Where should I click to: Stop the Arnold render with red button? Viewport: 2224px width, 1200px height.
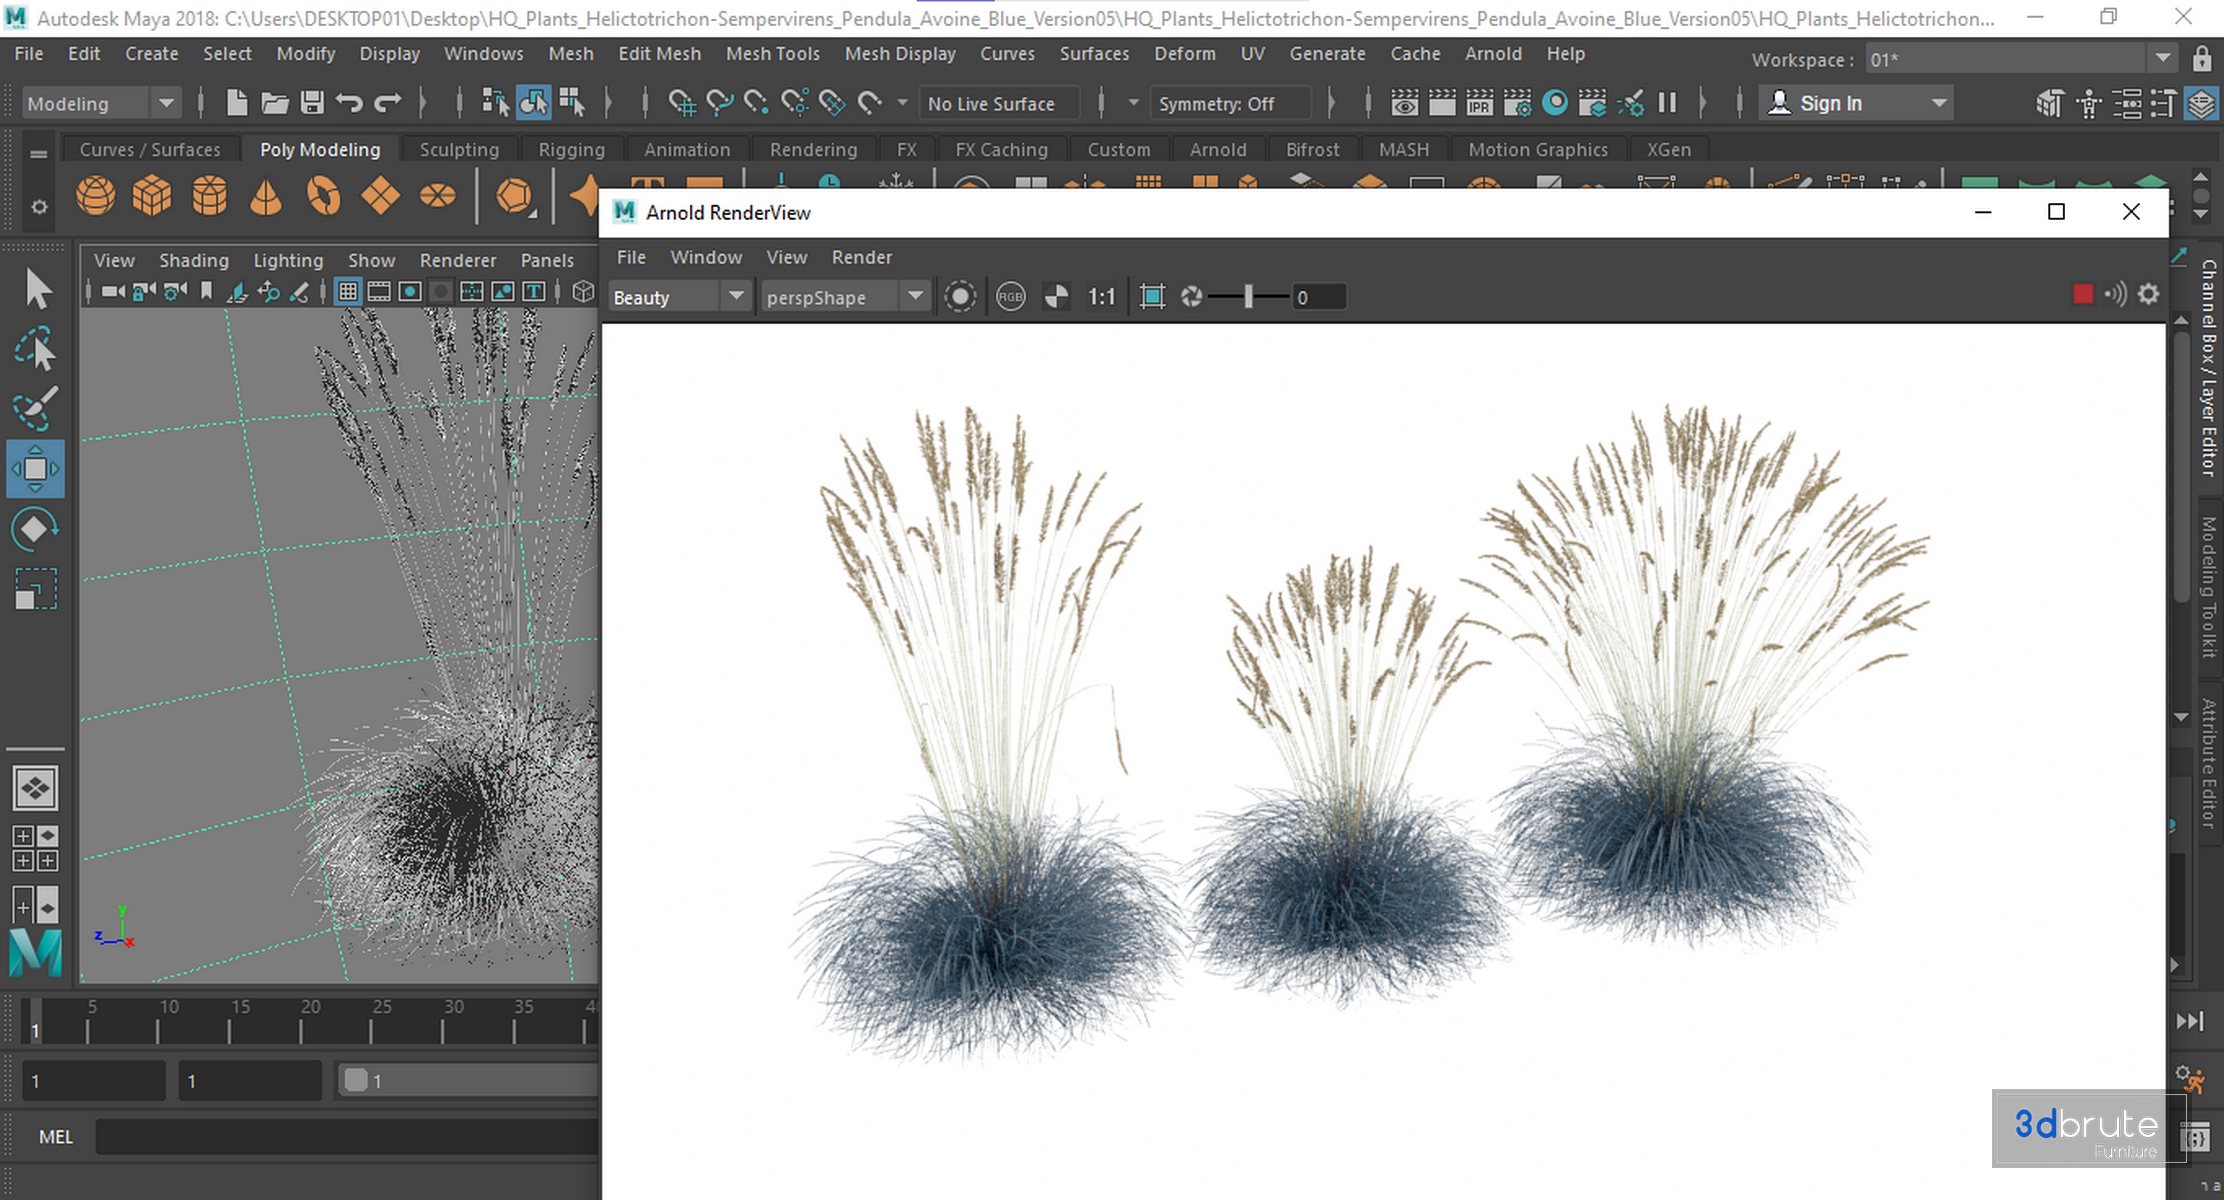click(x=2083, y=295)
